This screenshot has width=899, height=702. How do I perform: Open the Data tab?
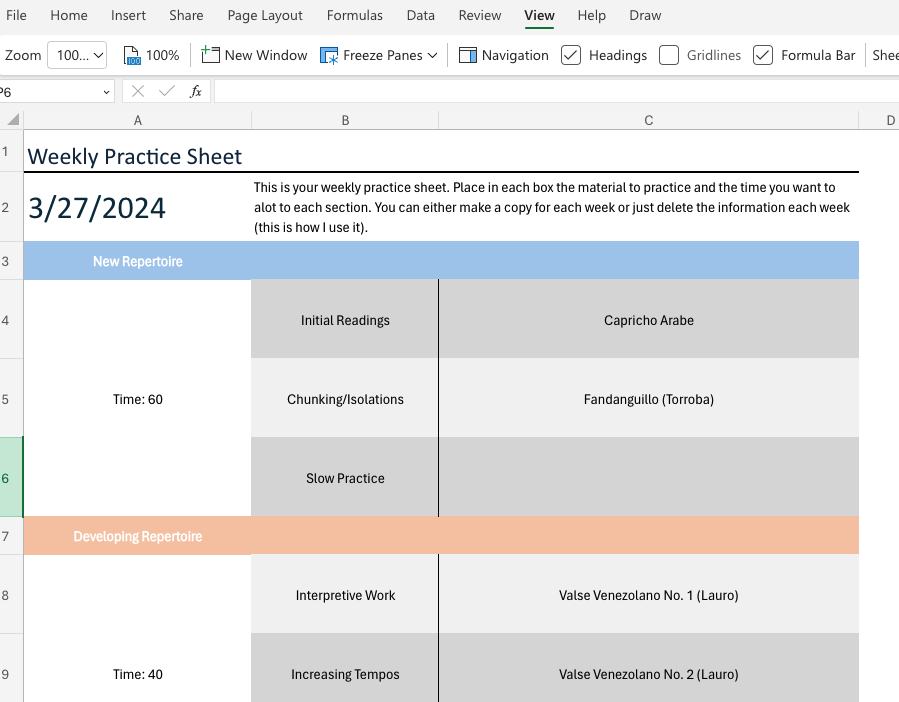[421, 15]
